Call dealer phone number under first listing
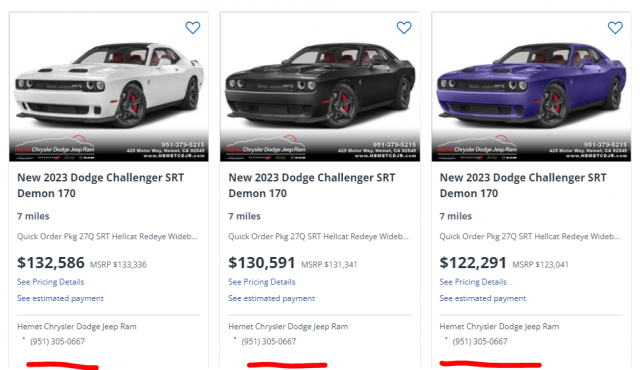640x370 pixels. tap(58, 341)
